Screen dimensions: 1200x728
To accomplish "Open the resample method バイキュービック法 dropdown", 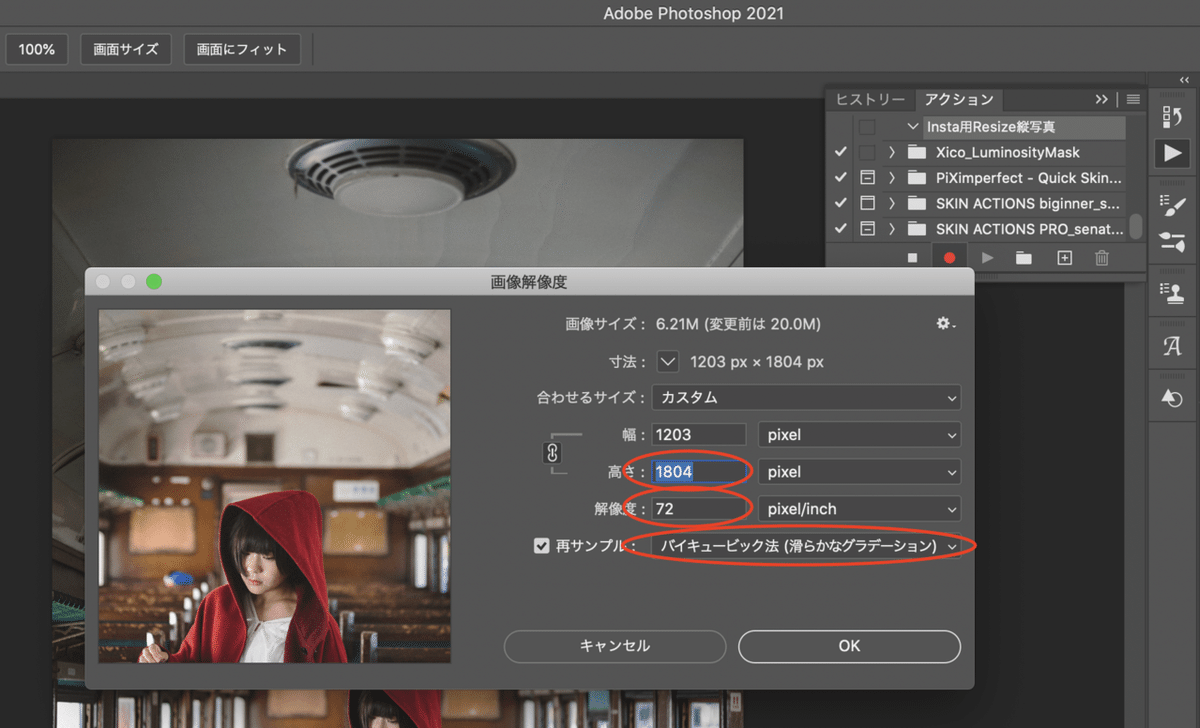I will click(x=806, y=546).
